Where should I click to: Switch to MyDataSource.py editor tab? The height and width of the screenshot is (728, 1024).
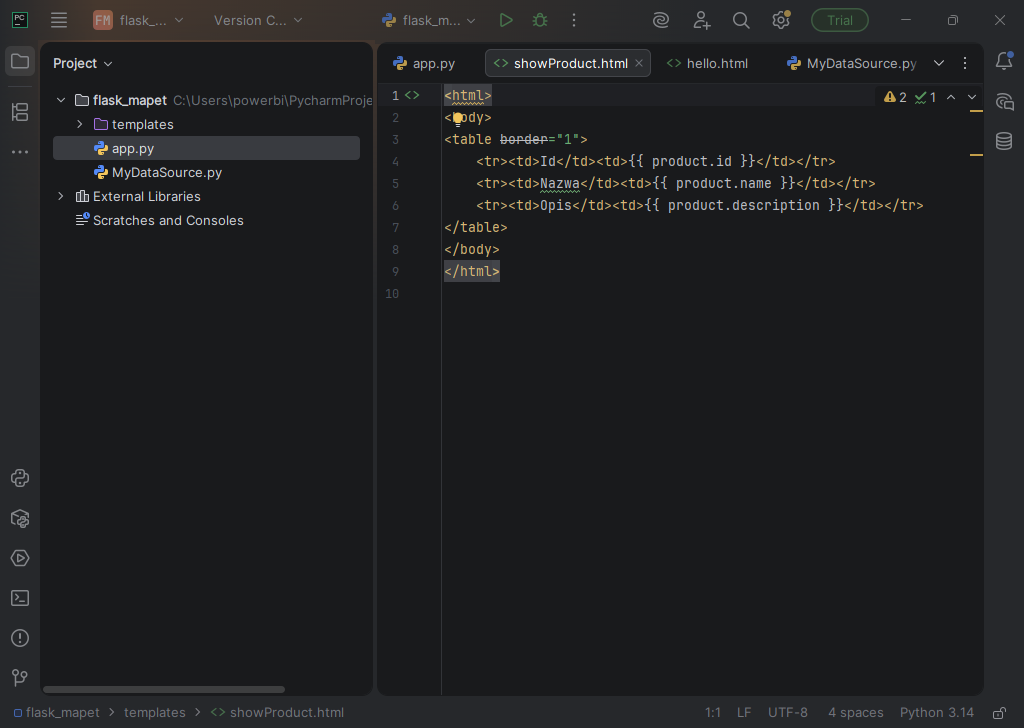[x=852, y=63]
